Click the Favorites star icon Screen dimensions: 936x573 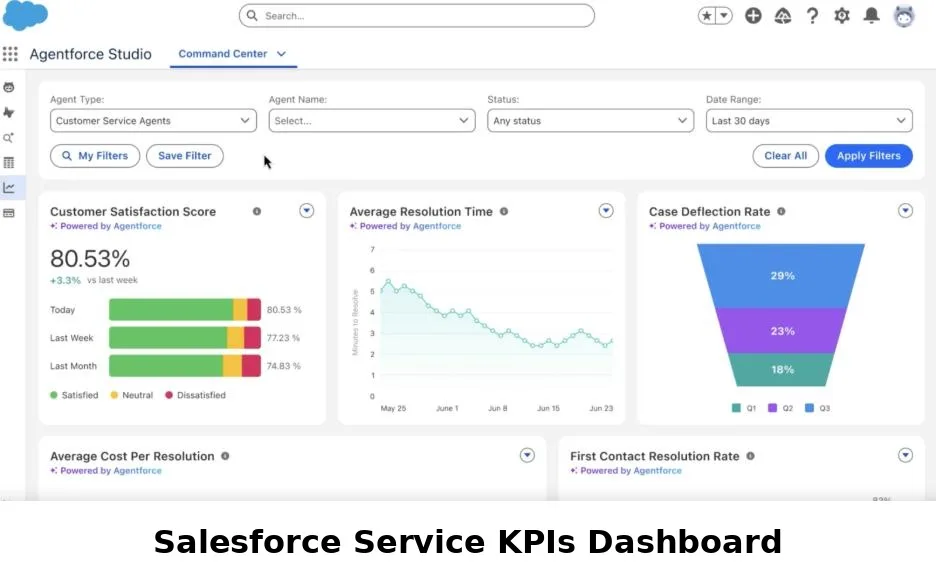707,16
